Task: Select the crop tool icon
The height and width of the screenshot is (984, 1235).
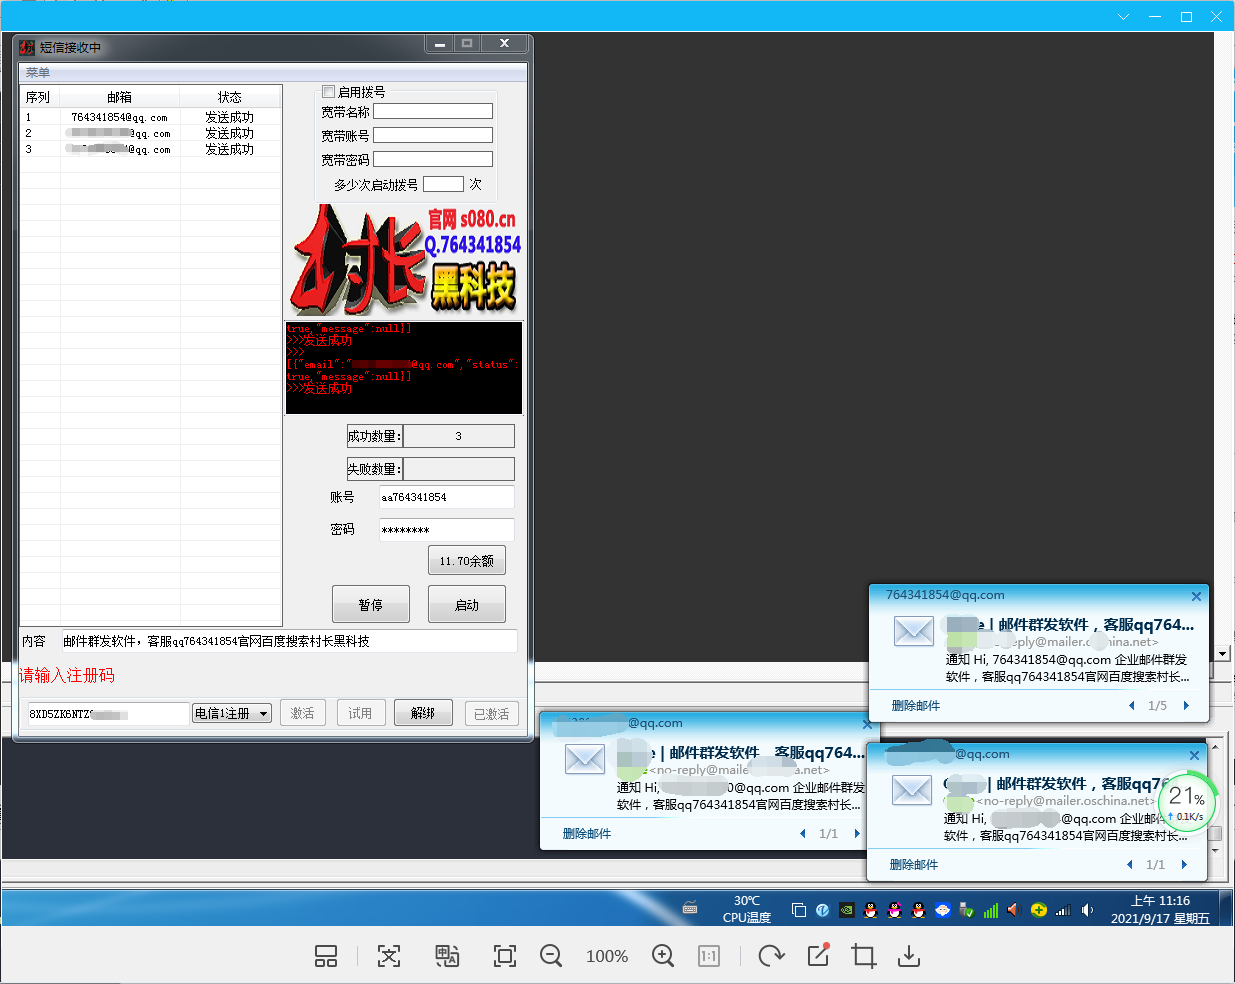Action: click(x=864, y=956)
